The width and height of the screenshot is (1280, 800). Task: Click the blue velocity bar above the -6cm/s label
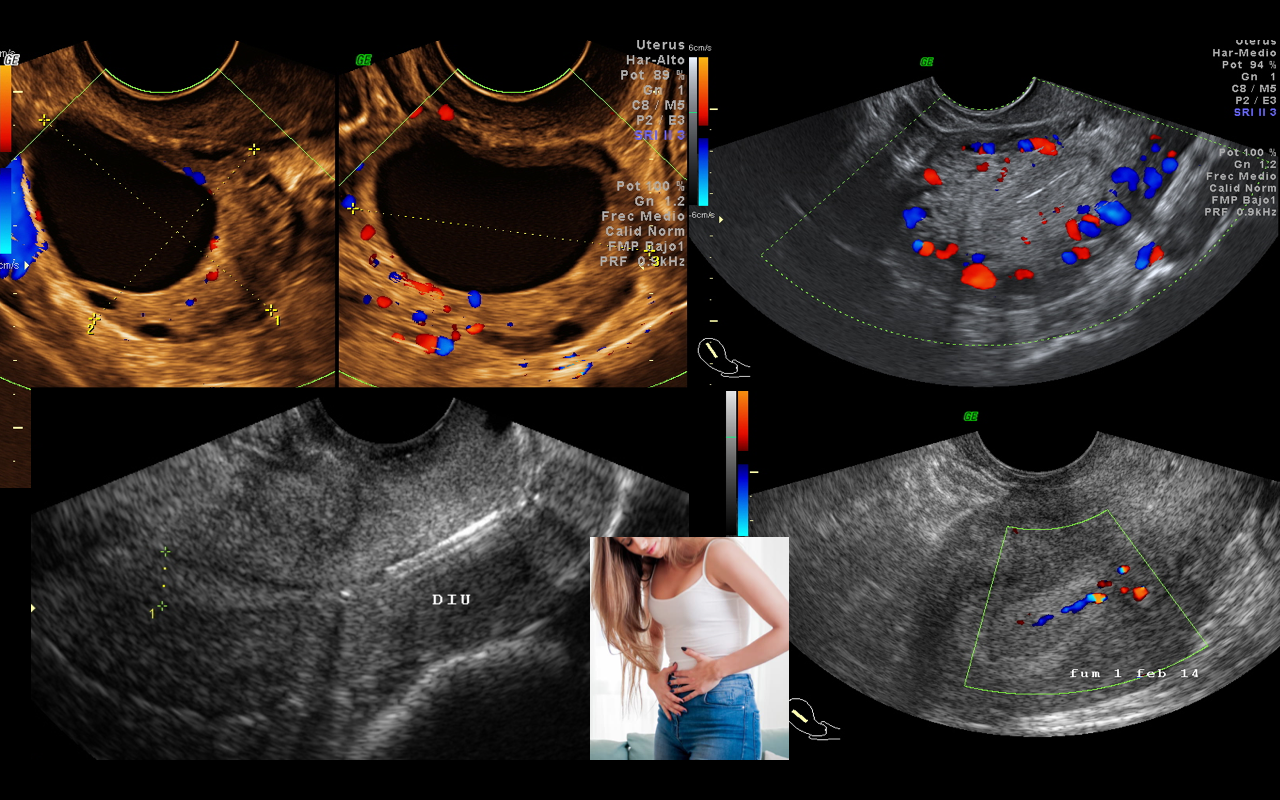pyautogui.click(x=702, y=171)
